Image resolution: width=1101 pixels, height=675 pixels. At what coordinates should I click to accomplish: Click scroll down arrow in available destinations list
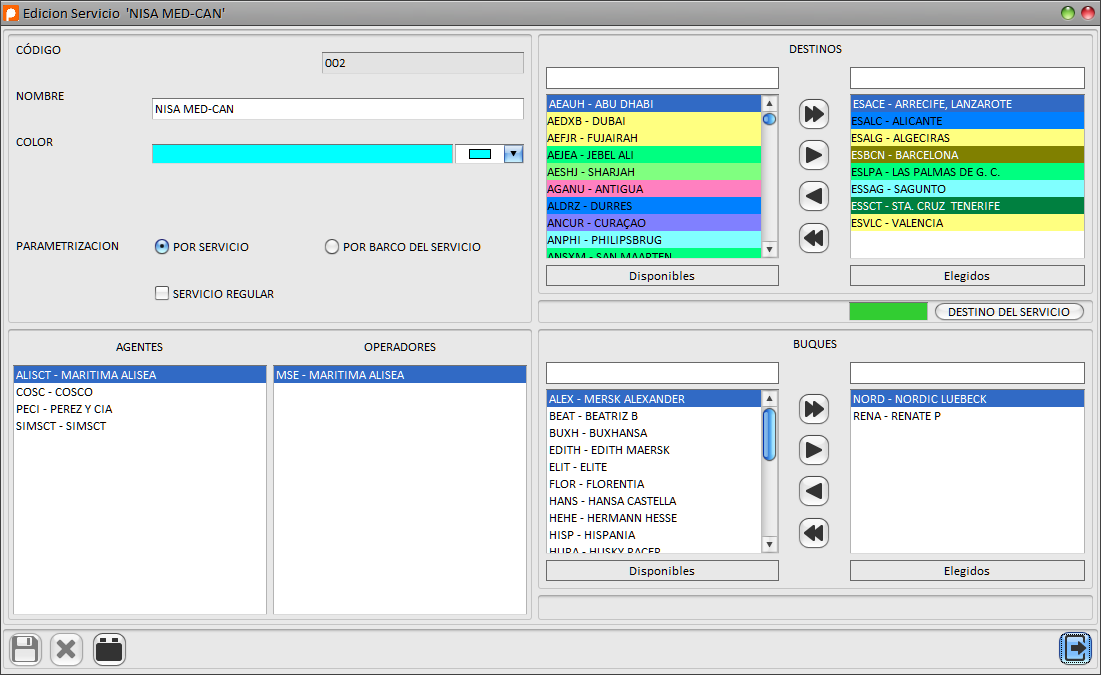770,249
